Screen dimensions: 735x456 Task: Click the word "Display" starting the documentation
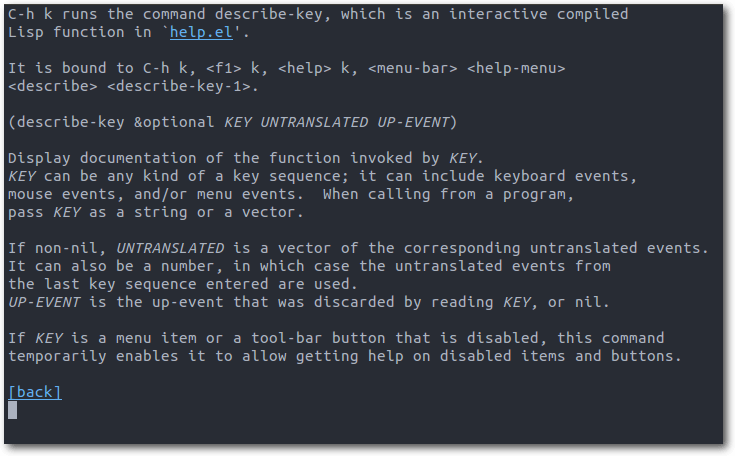tap(39, 158)
